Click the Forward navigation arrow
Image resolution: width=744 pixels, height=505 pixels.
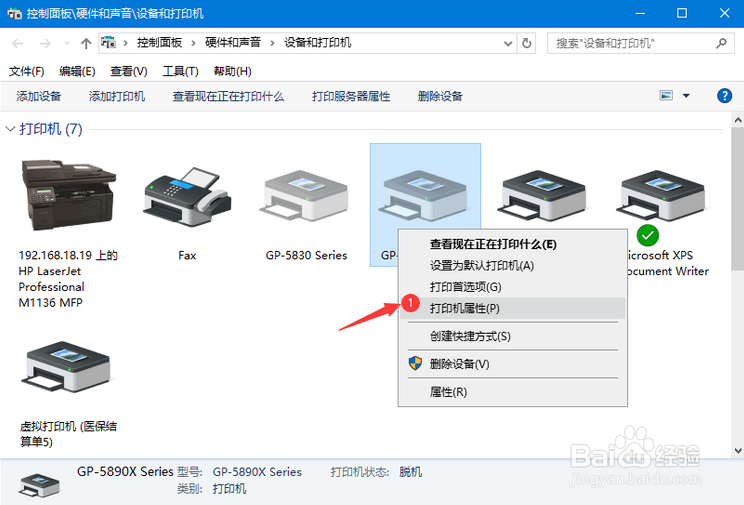(45, 44)
